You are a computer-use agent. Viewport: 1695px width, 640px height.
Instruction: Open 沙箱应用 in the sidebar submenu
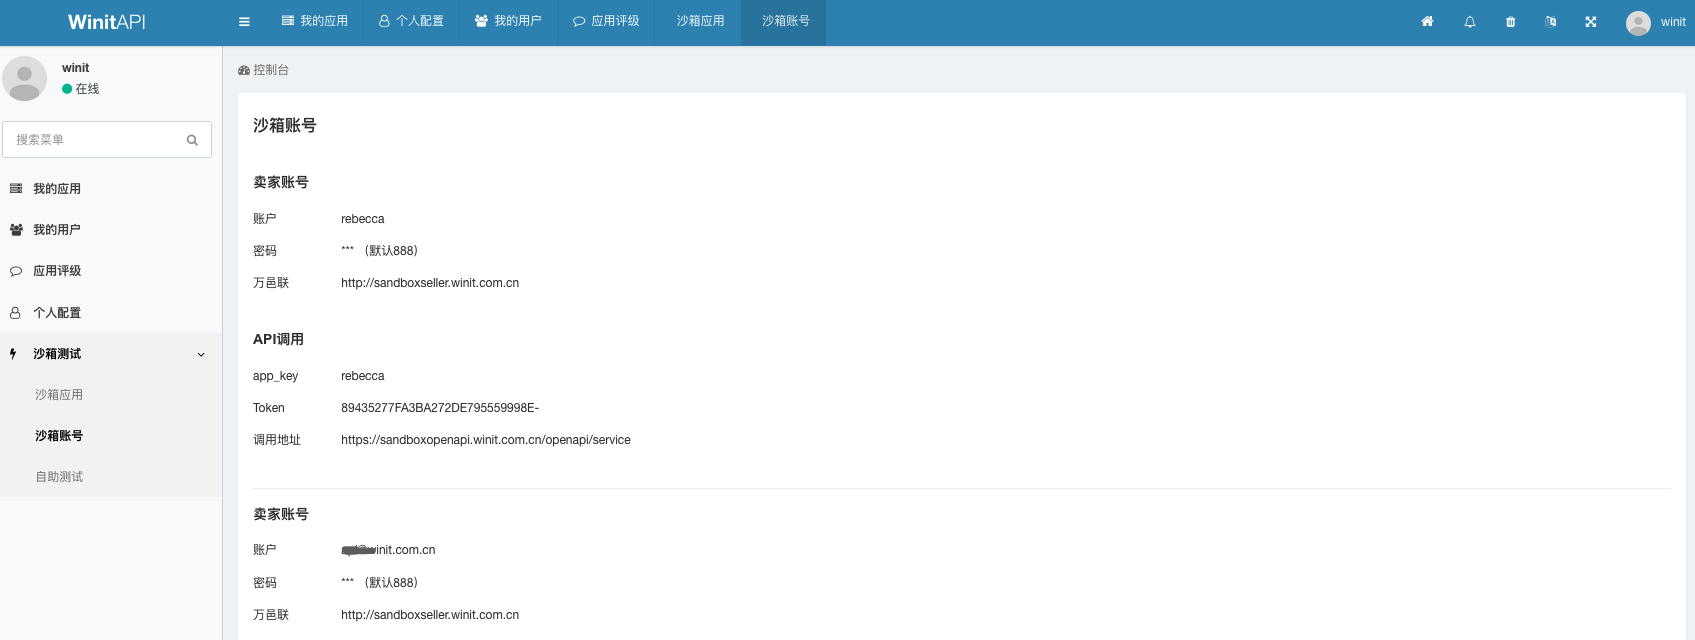tap(59, 395)
